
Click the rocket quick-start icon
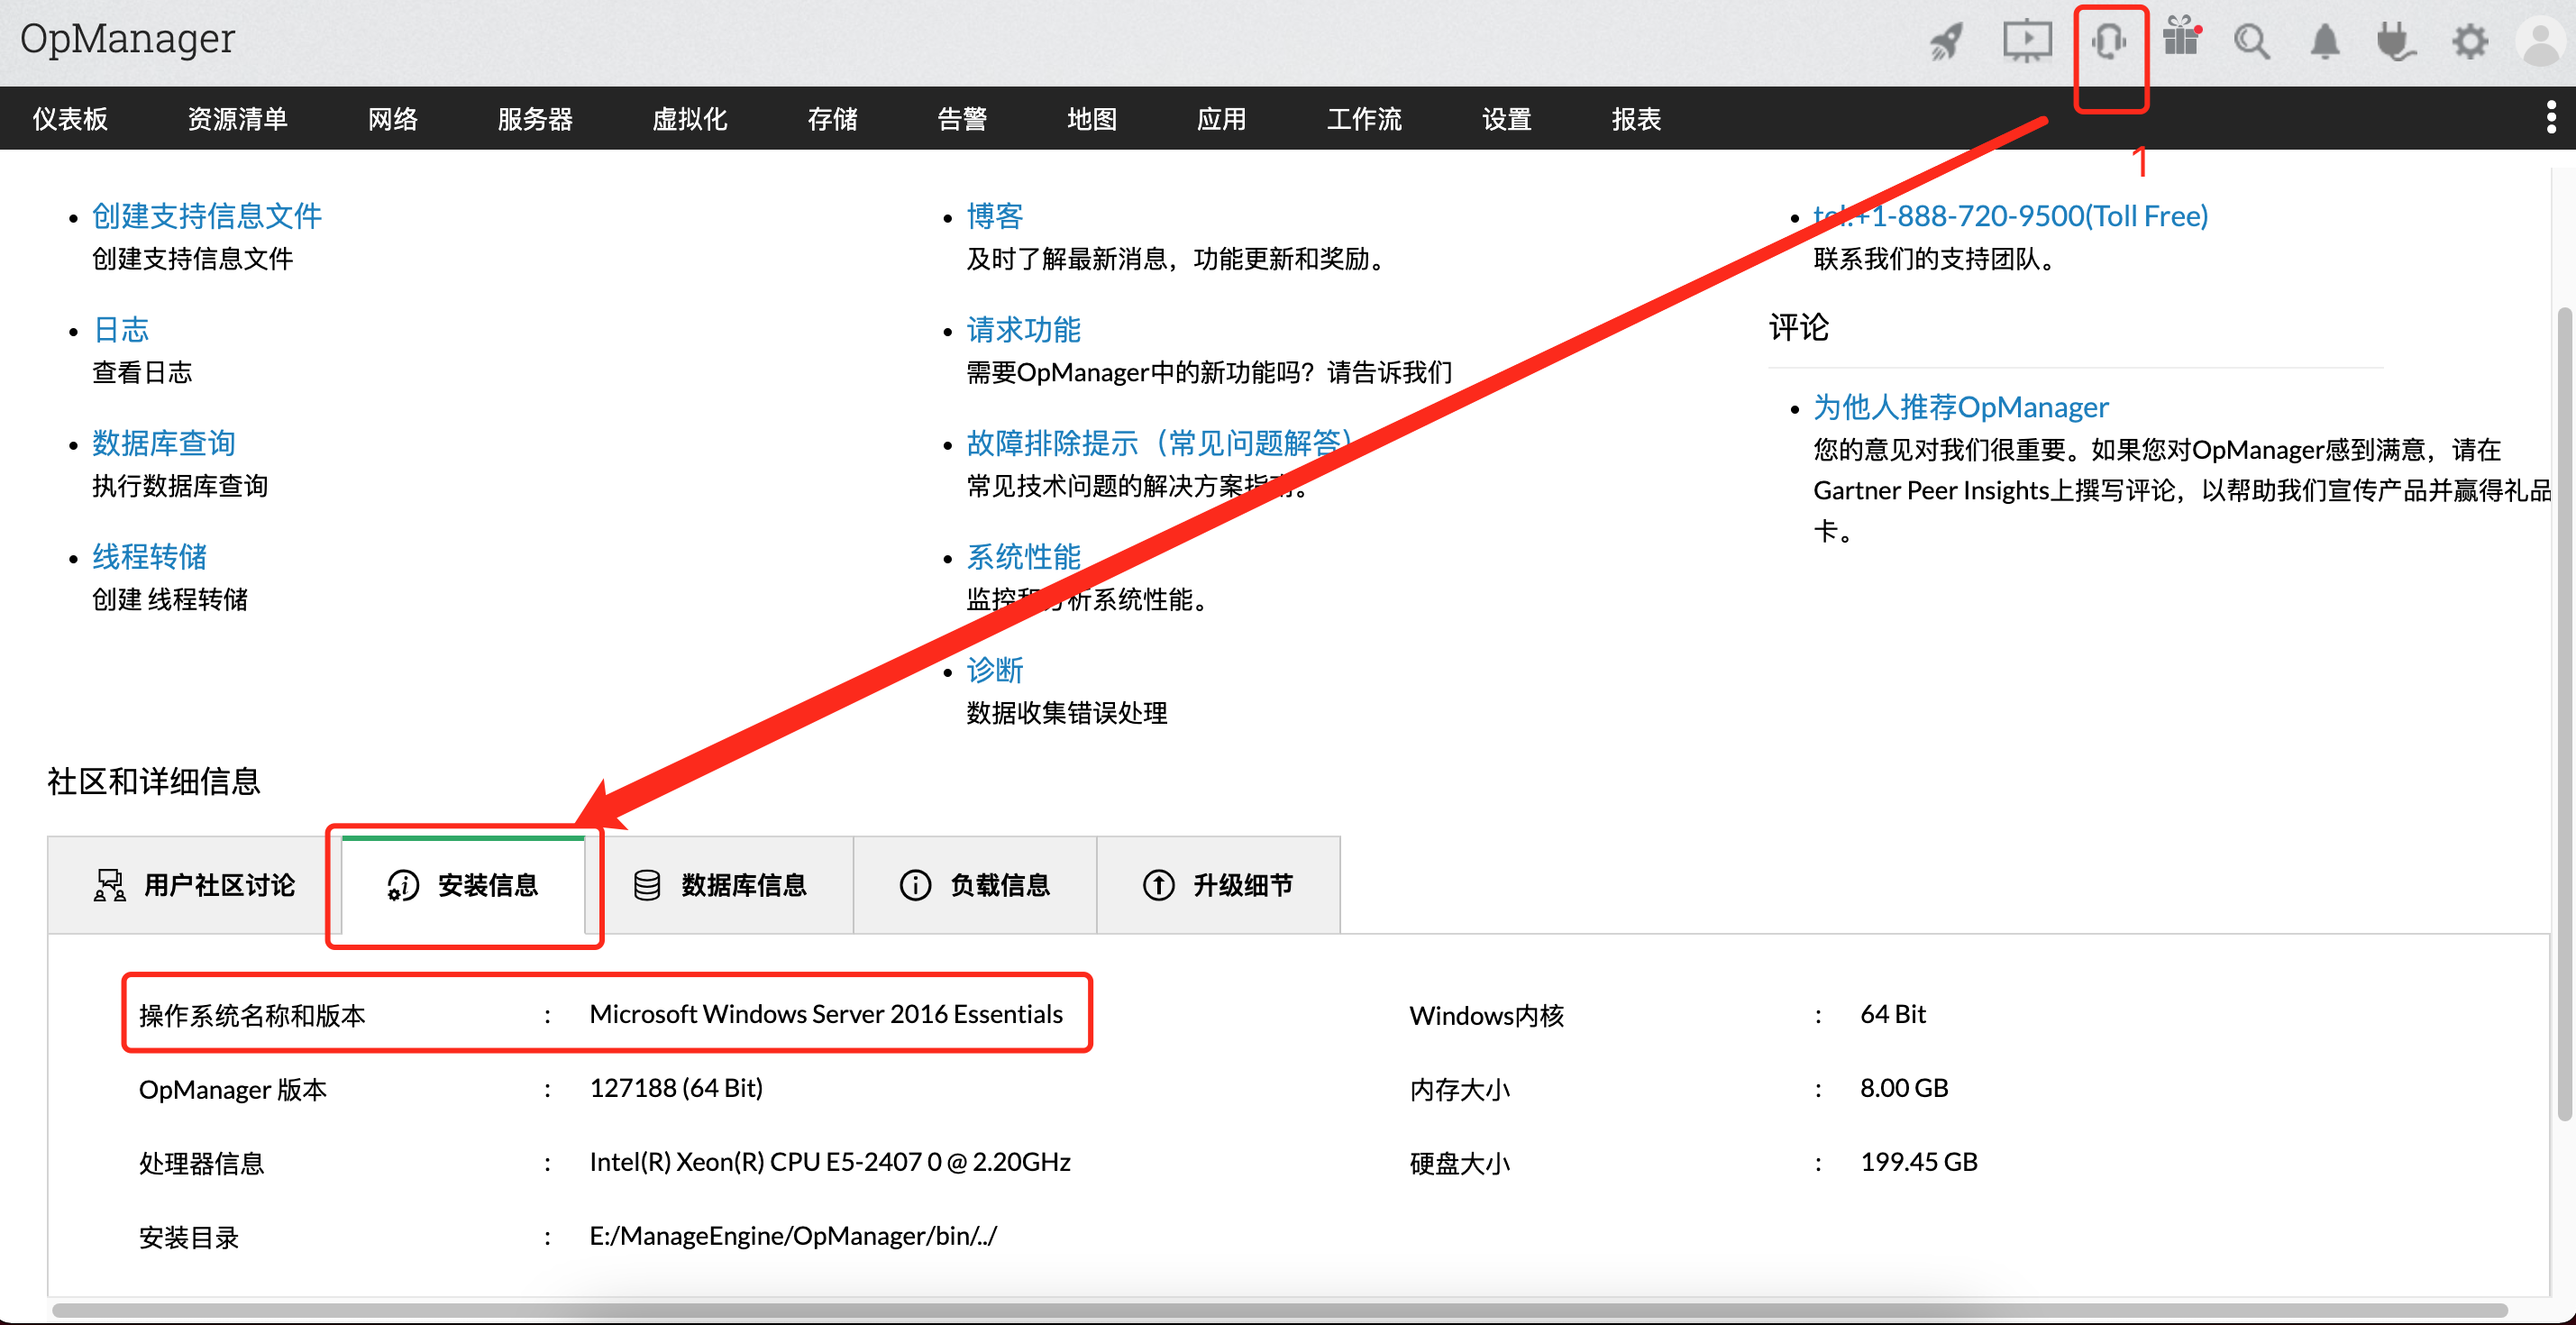click(1946, 42)
